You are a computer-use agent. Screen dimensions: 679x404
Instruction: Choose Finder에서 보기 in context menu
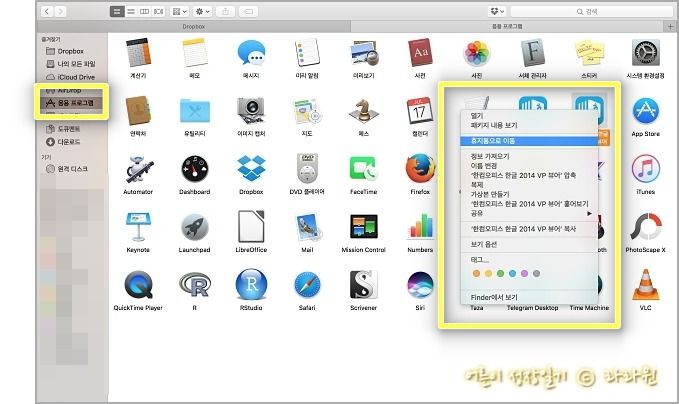pos(494,297)
